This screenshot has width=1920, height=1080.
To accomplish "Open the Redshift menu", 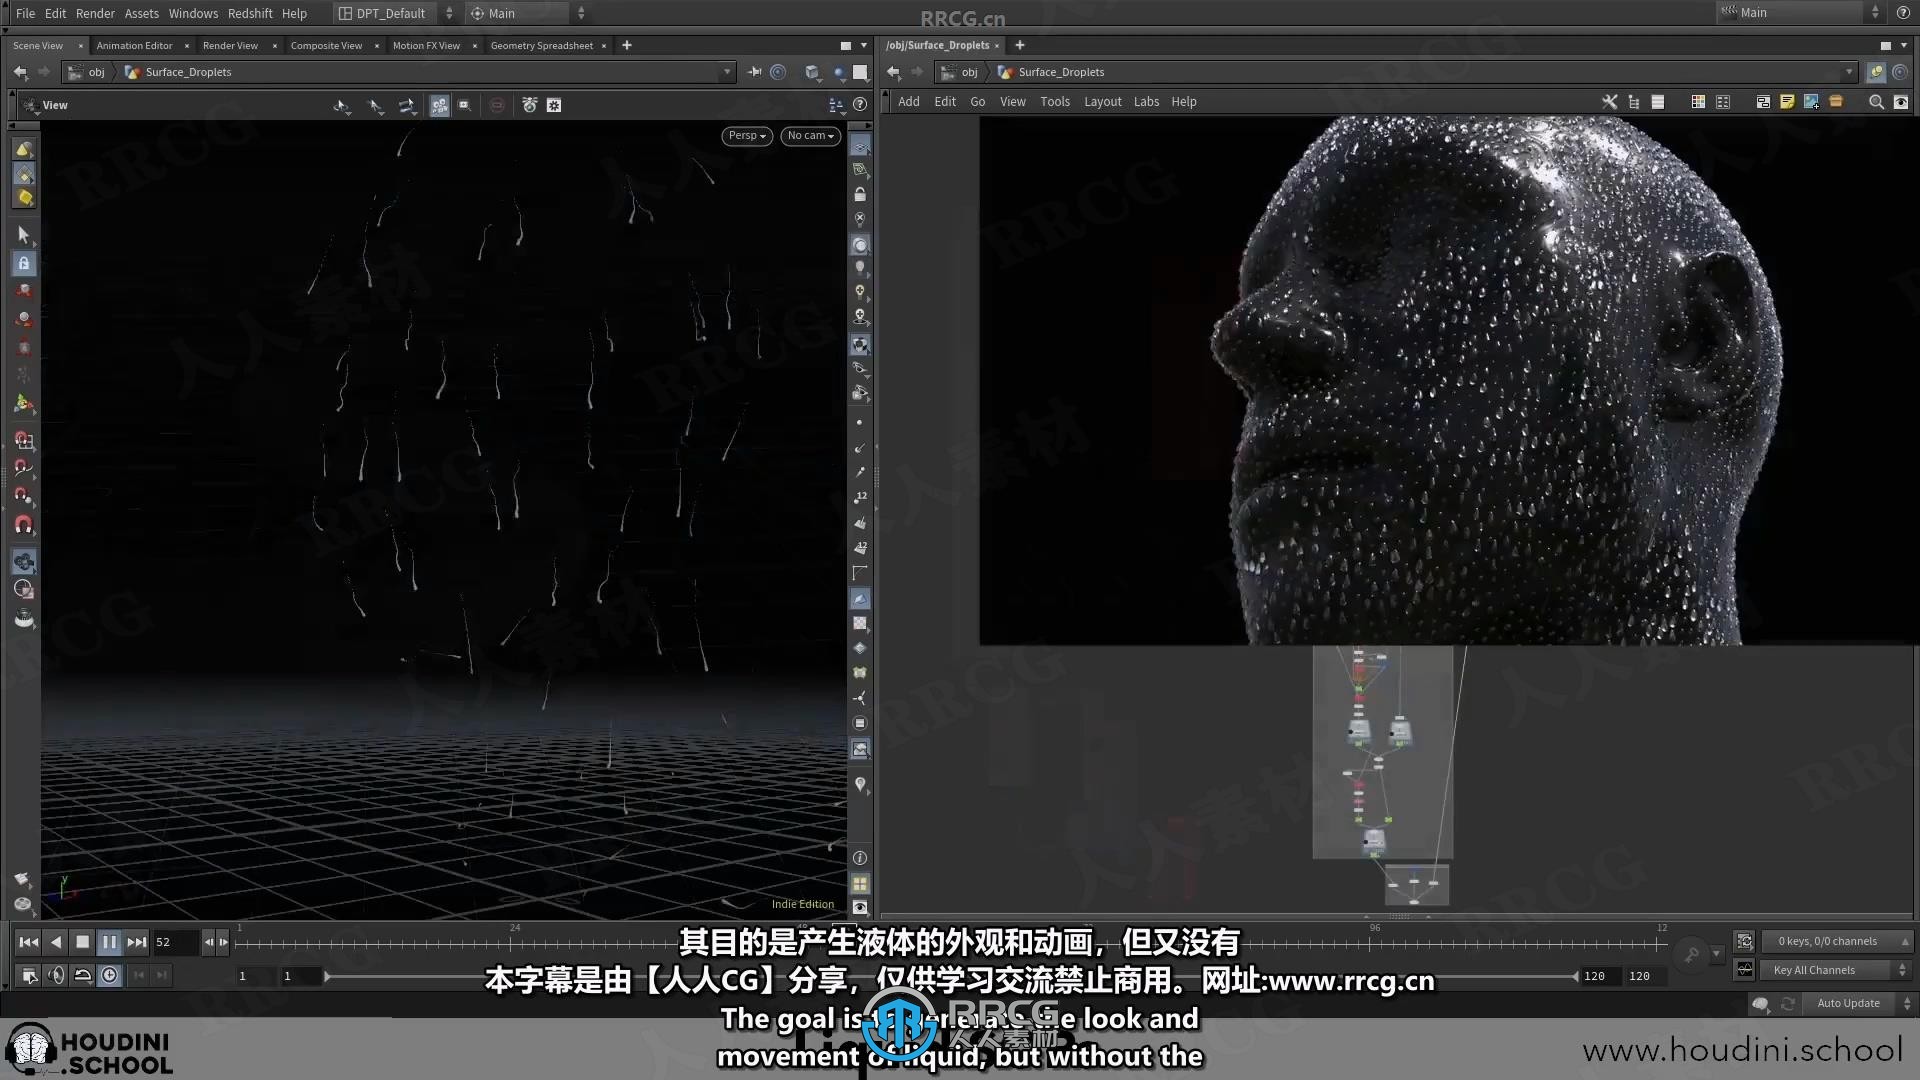I will coord(250,13).
